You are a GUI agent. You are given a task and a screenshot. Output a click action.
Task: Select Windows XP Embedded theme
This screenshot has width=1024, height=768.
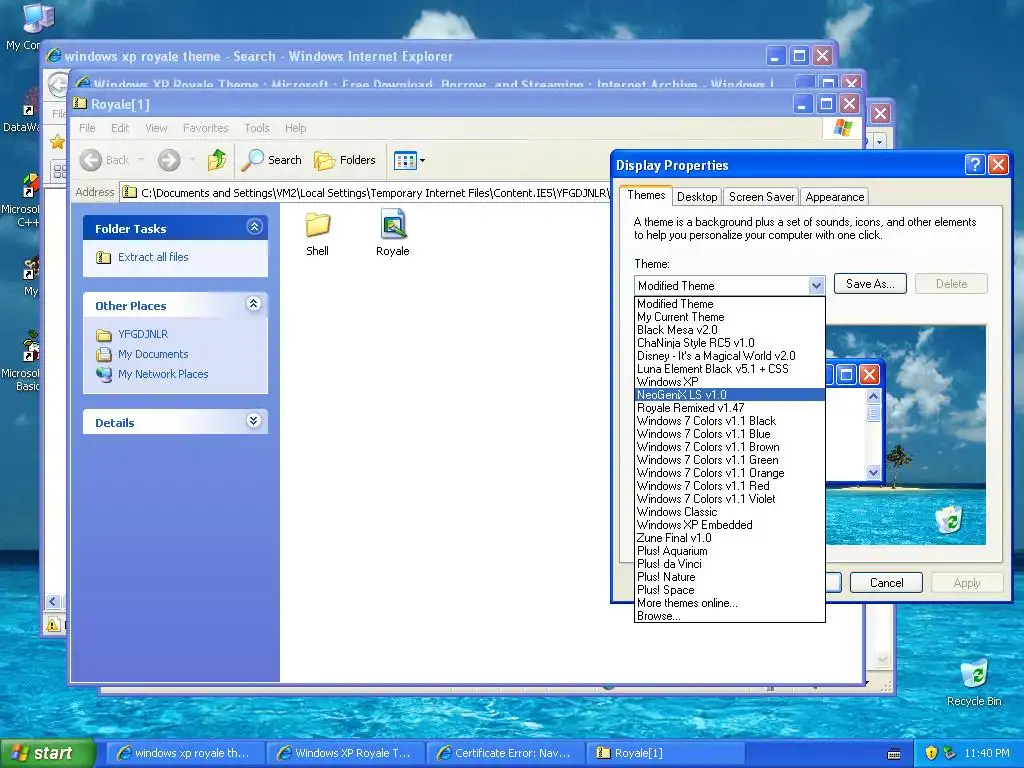click(729, 525)
